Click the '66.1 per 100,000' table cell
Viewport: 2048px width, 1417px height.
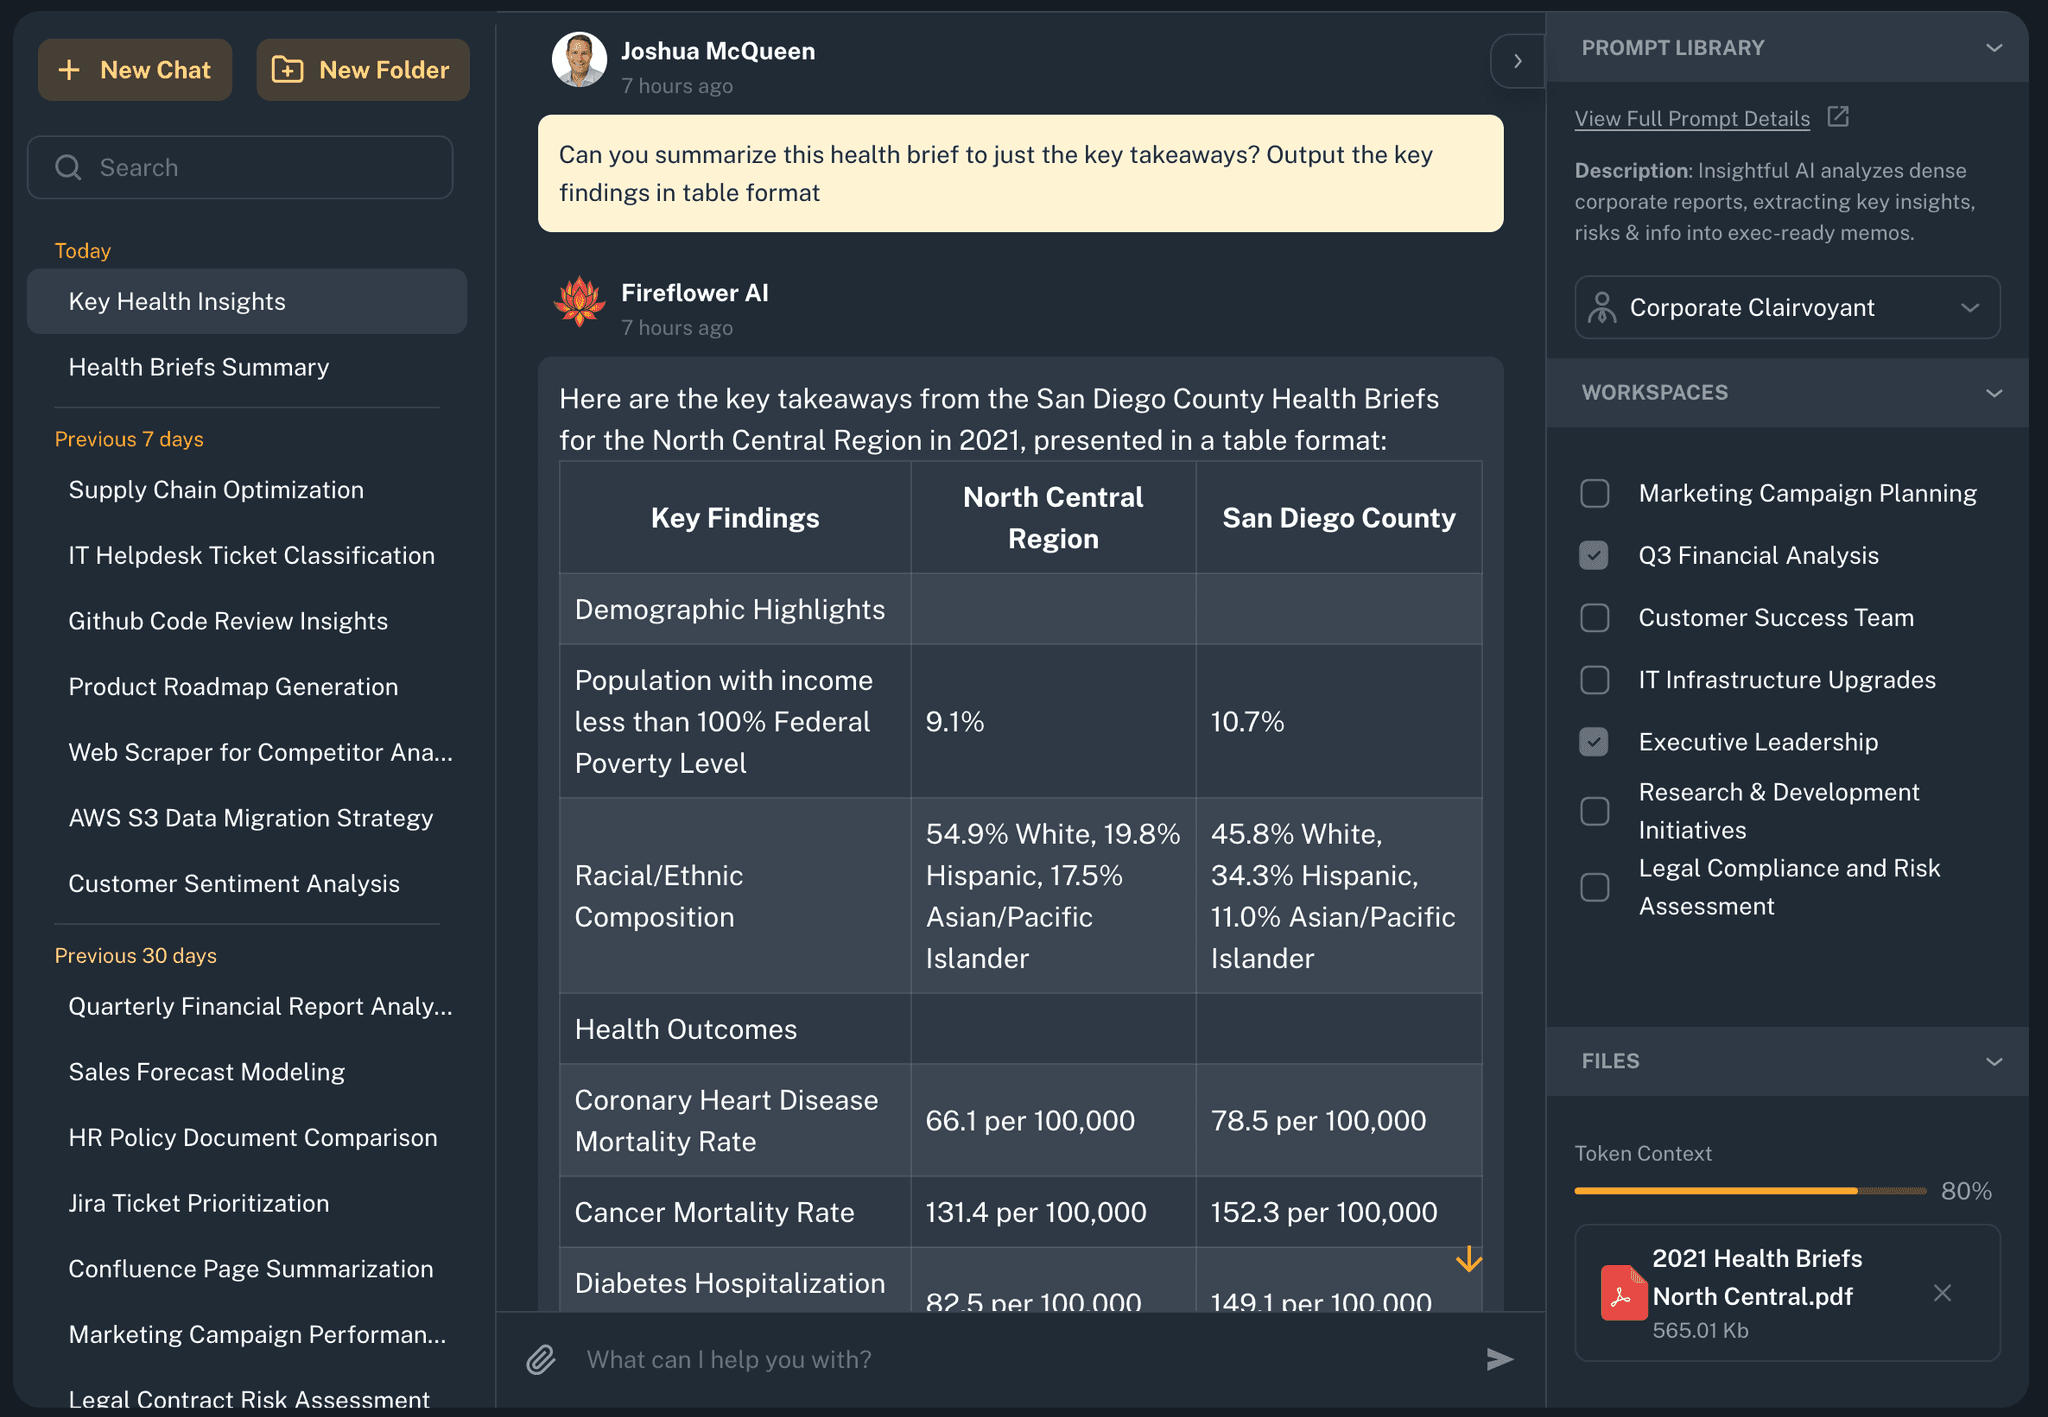(1053, 1120)
